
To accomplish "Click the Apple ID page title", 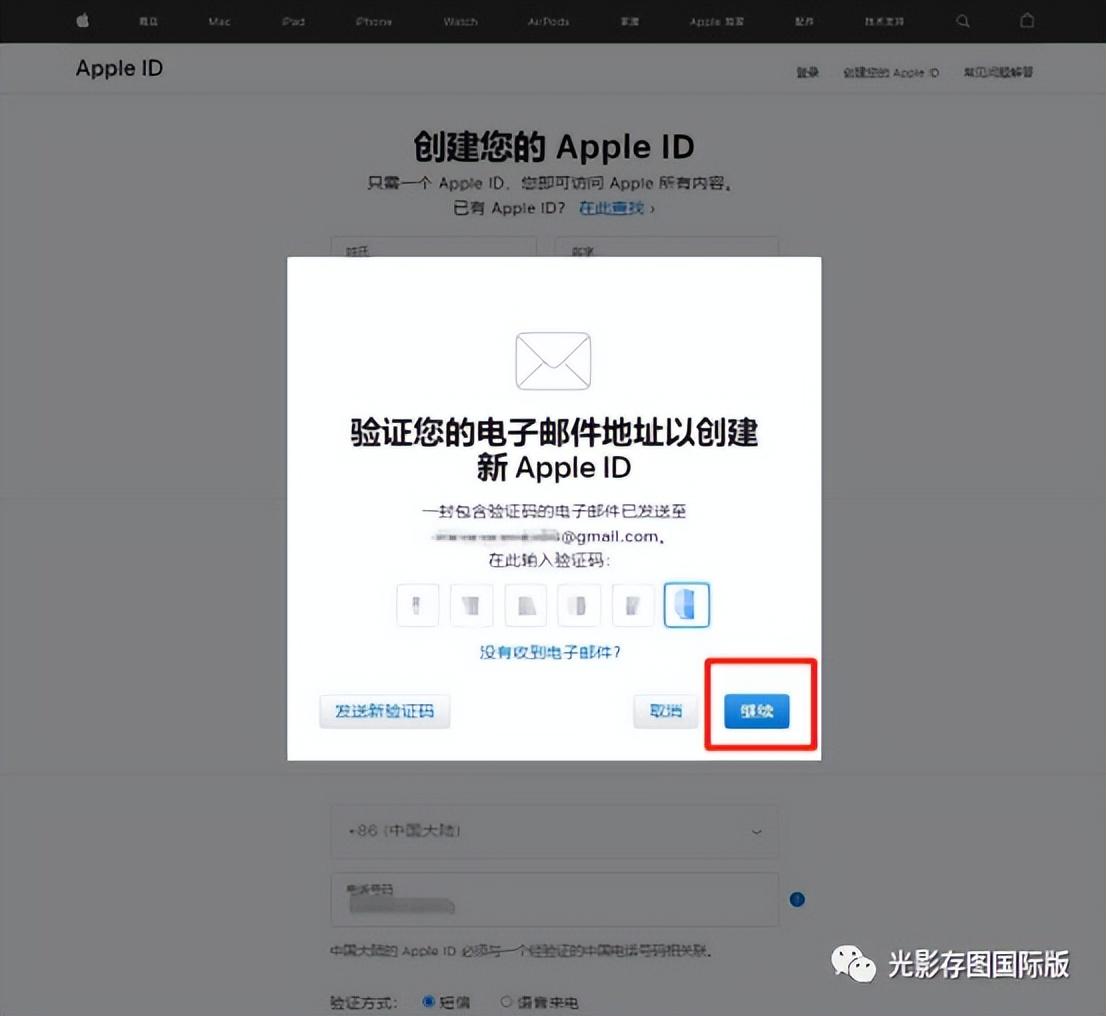I will point(119,68).
